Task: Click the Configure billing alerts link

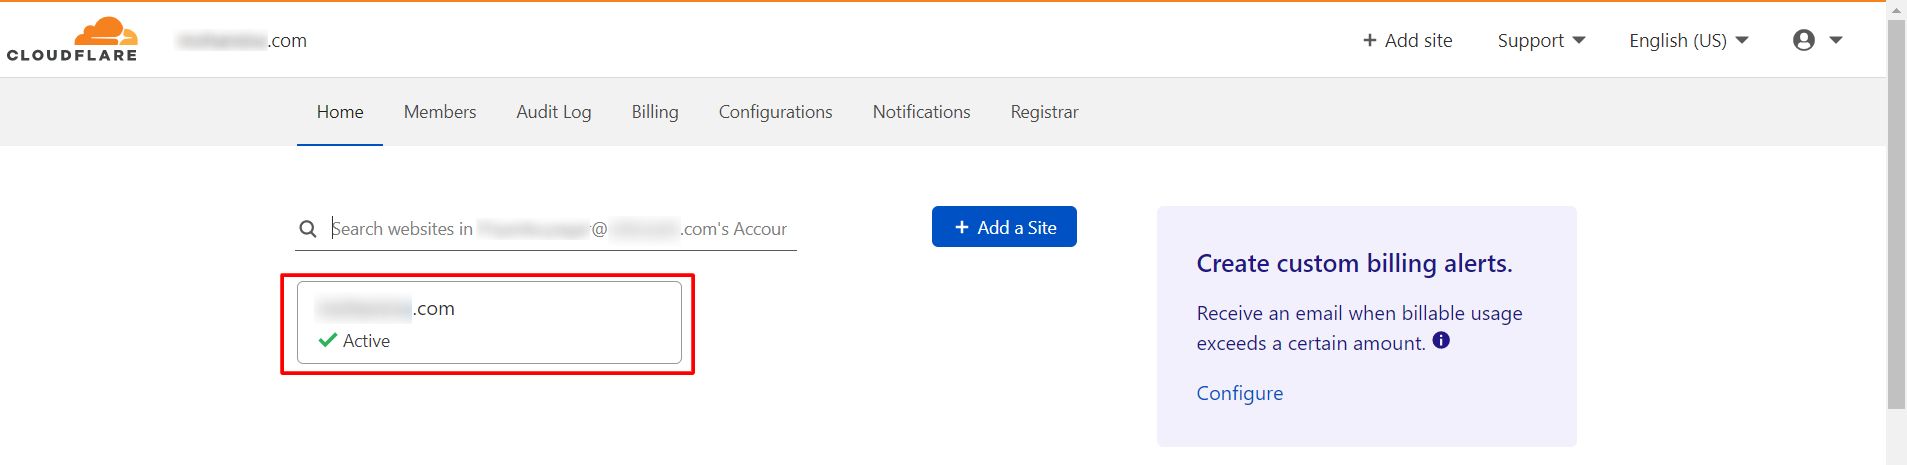Action: point(1239,393)
